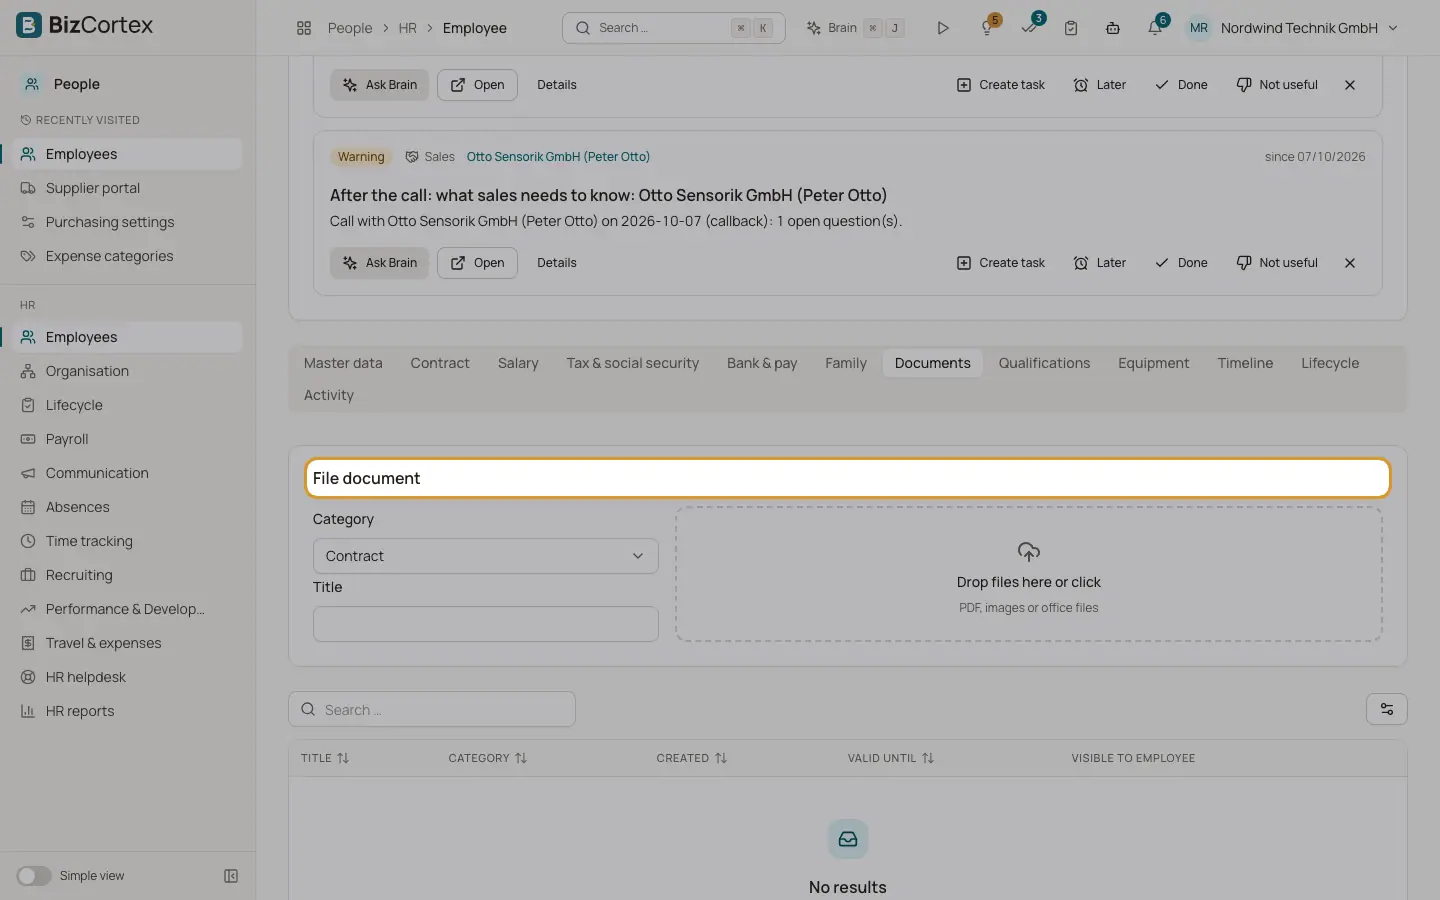Click Open button on Otto Sensorik card
This screenshot has height=900, width=1440.
(477, 263)
